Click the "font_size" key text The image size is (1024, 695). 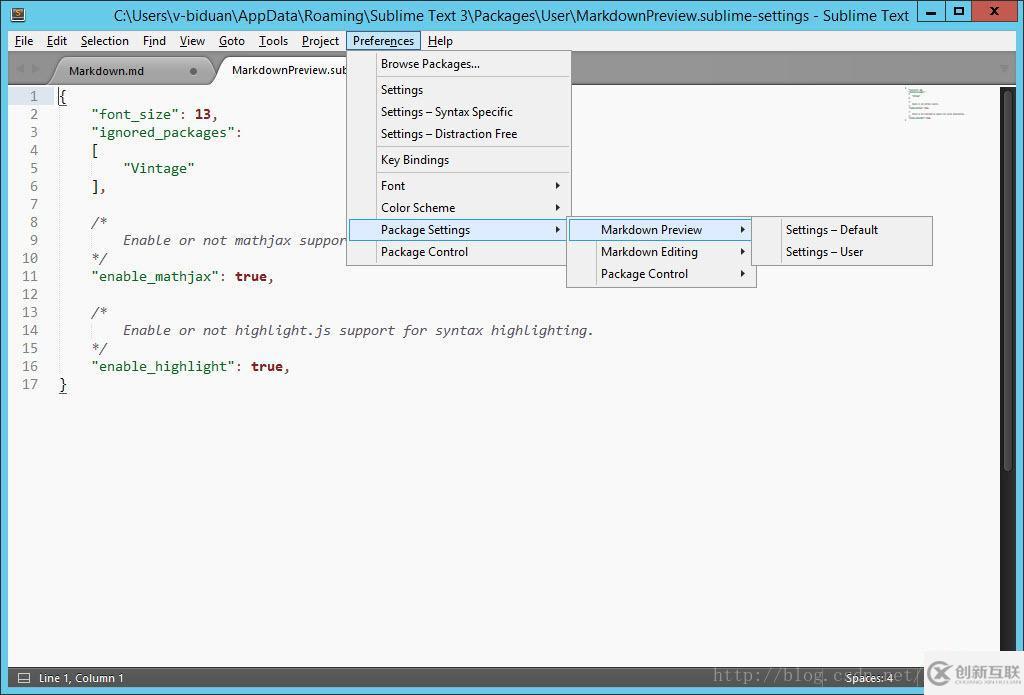pyautogui.click(x=135, y=114)
